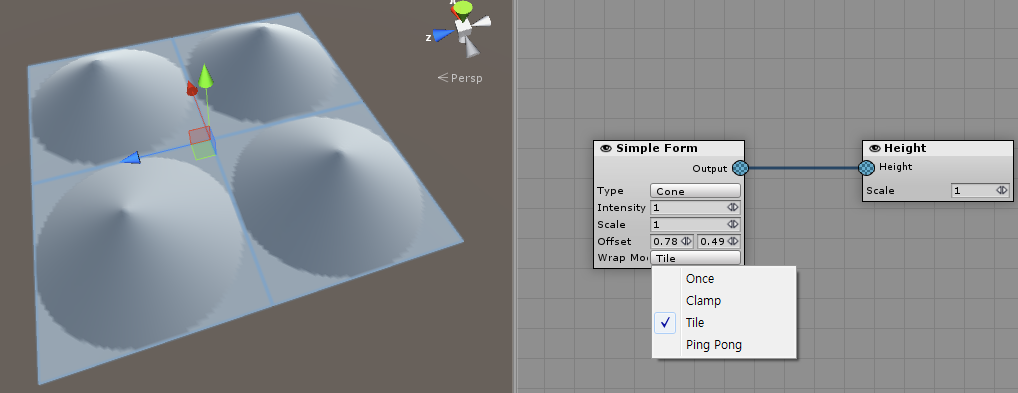Click the Simple Form Output port
The image size is (1018, 393).
[740, 168]
